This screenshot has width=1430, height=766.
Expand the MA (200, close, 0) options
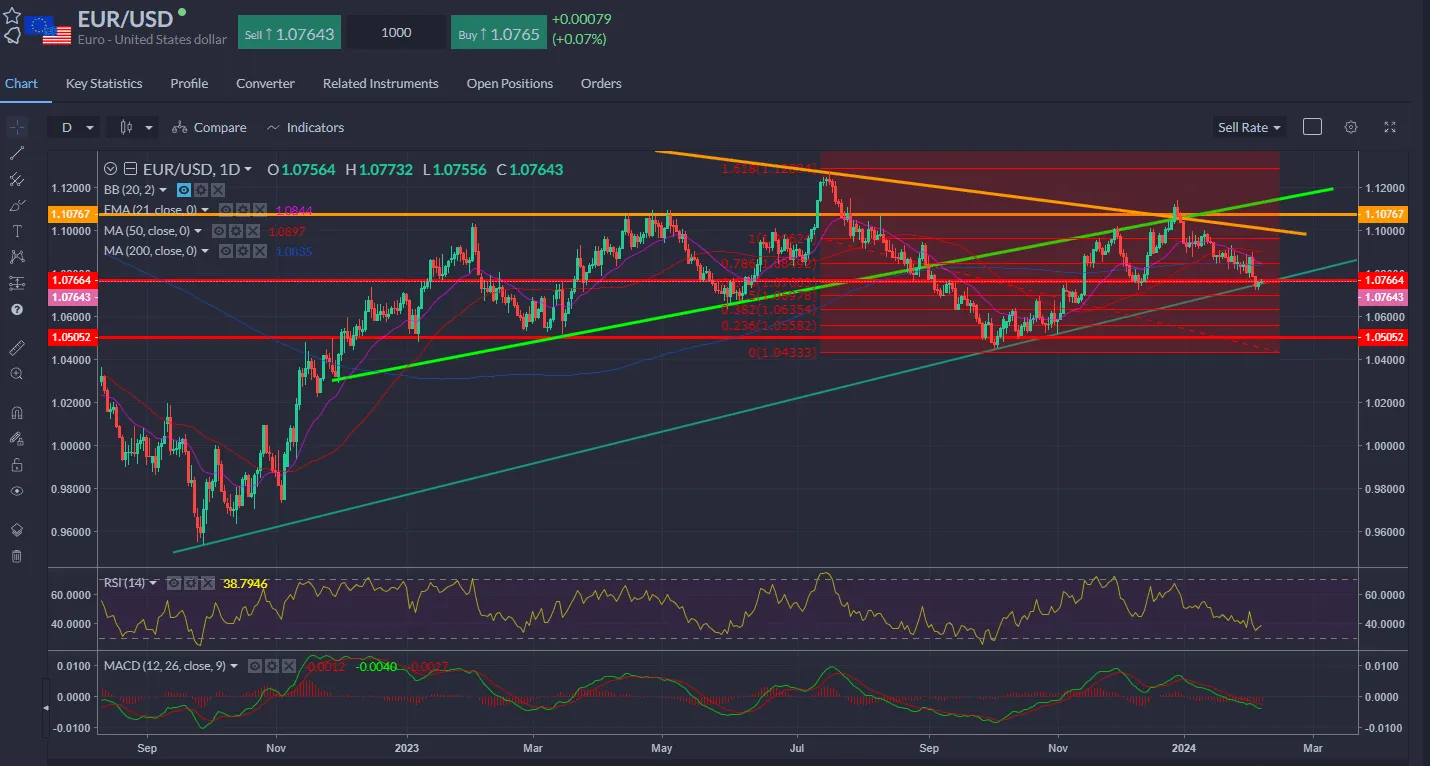point(206,251)
